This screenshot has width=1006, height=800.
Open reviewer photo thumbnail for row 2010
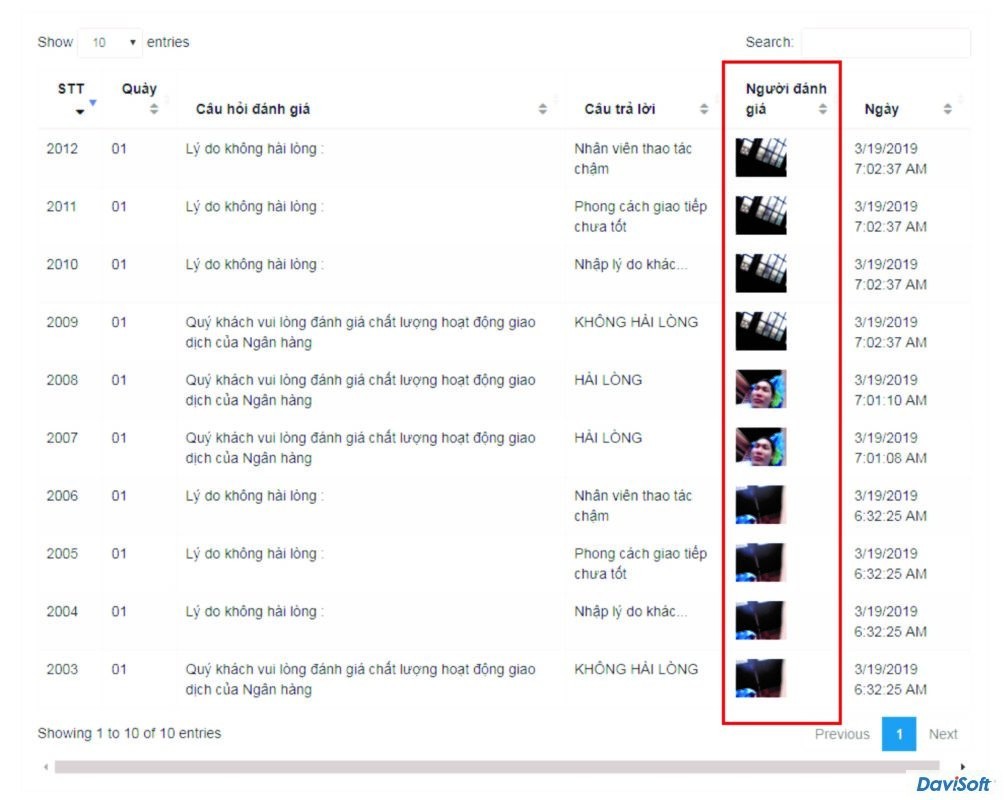761,273
